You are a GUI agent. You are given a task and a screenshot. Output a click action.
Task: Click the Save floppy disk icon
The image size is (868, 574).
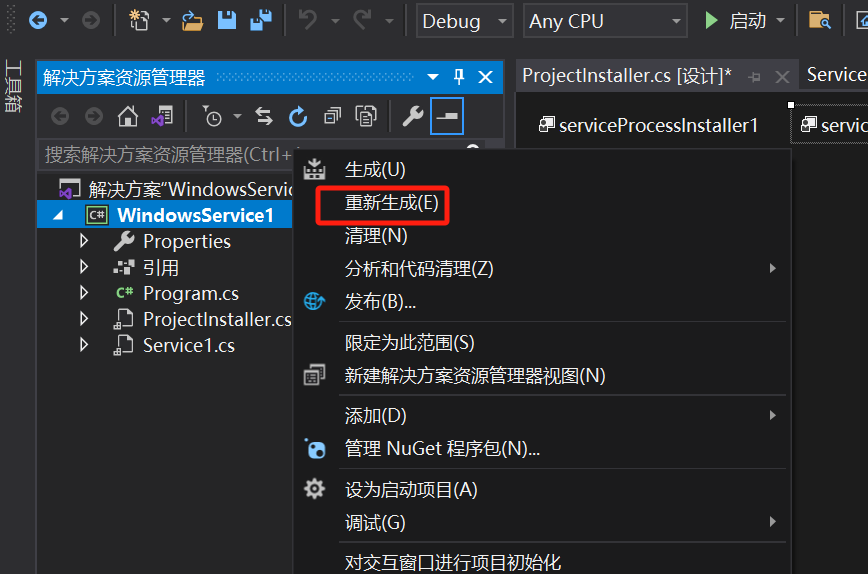click(226, 21)
